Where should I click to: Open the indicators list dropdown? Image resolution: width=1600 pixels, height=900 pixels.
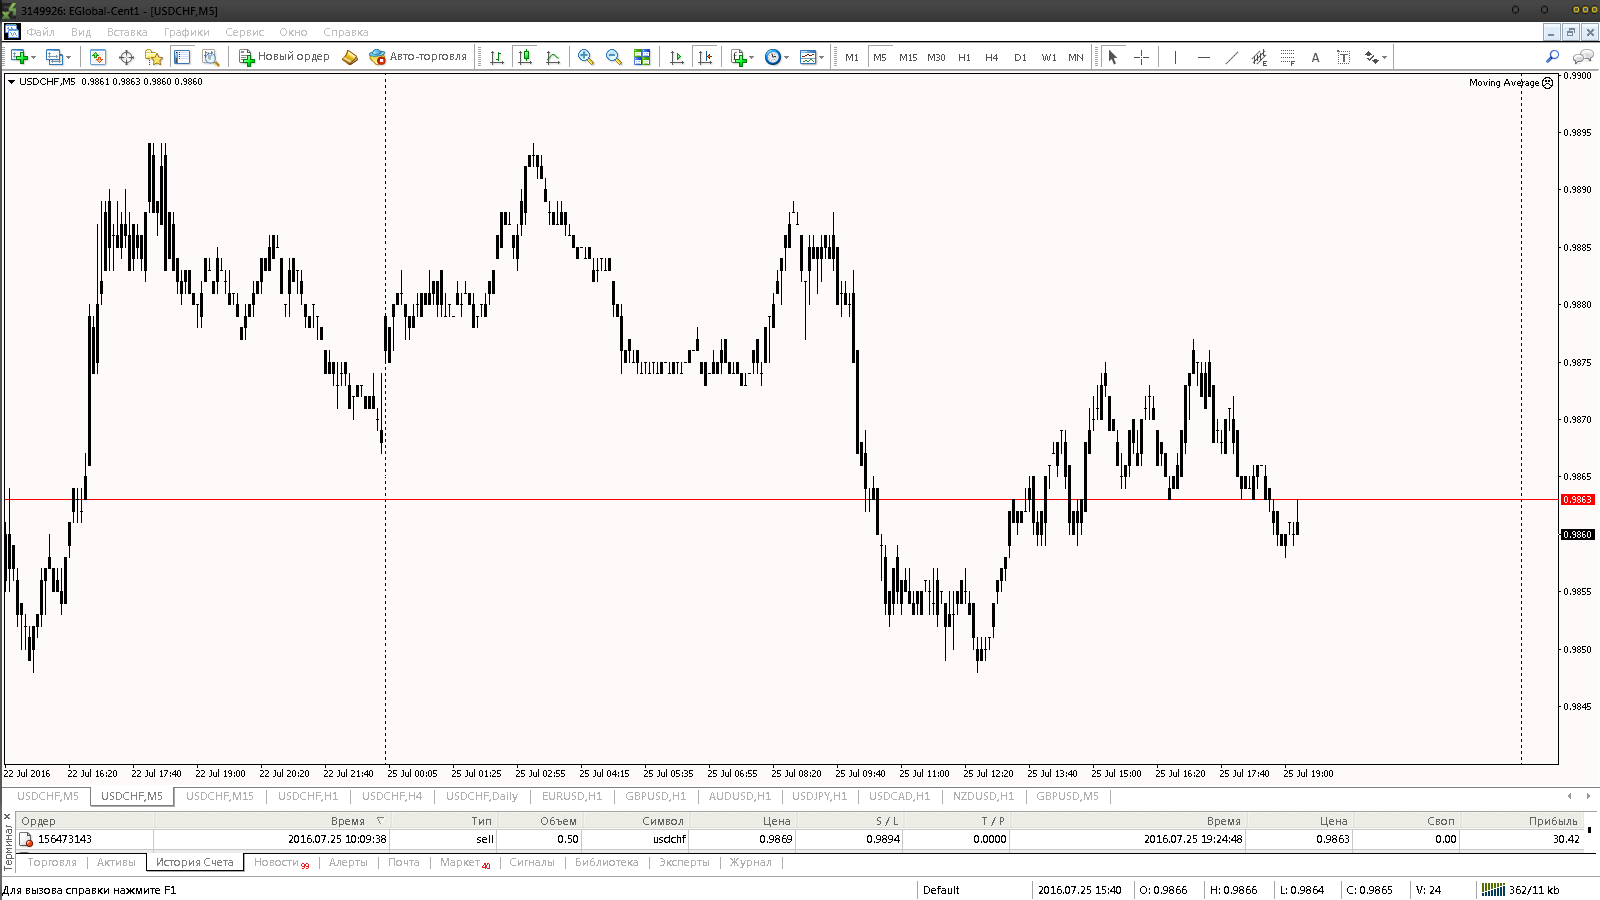point(742,57)
